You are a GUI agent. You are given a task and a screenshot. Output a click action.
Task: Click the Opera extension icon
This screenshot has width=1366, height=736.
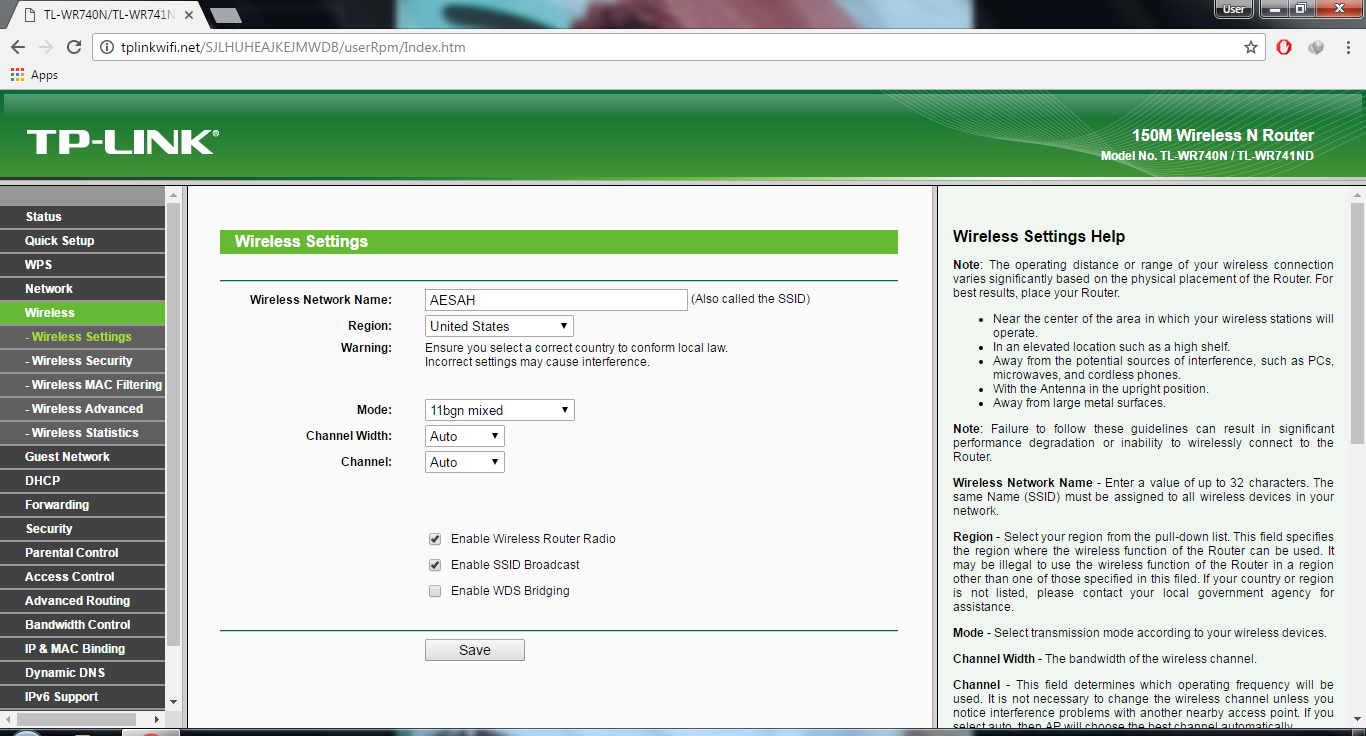click(1284, 47)
